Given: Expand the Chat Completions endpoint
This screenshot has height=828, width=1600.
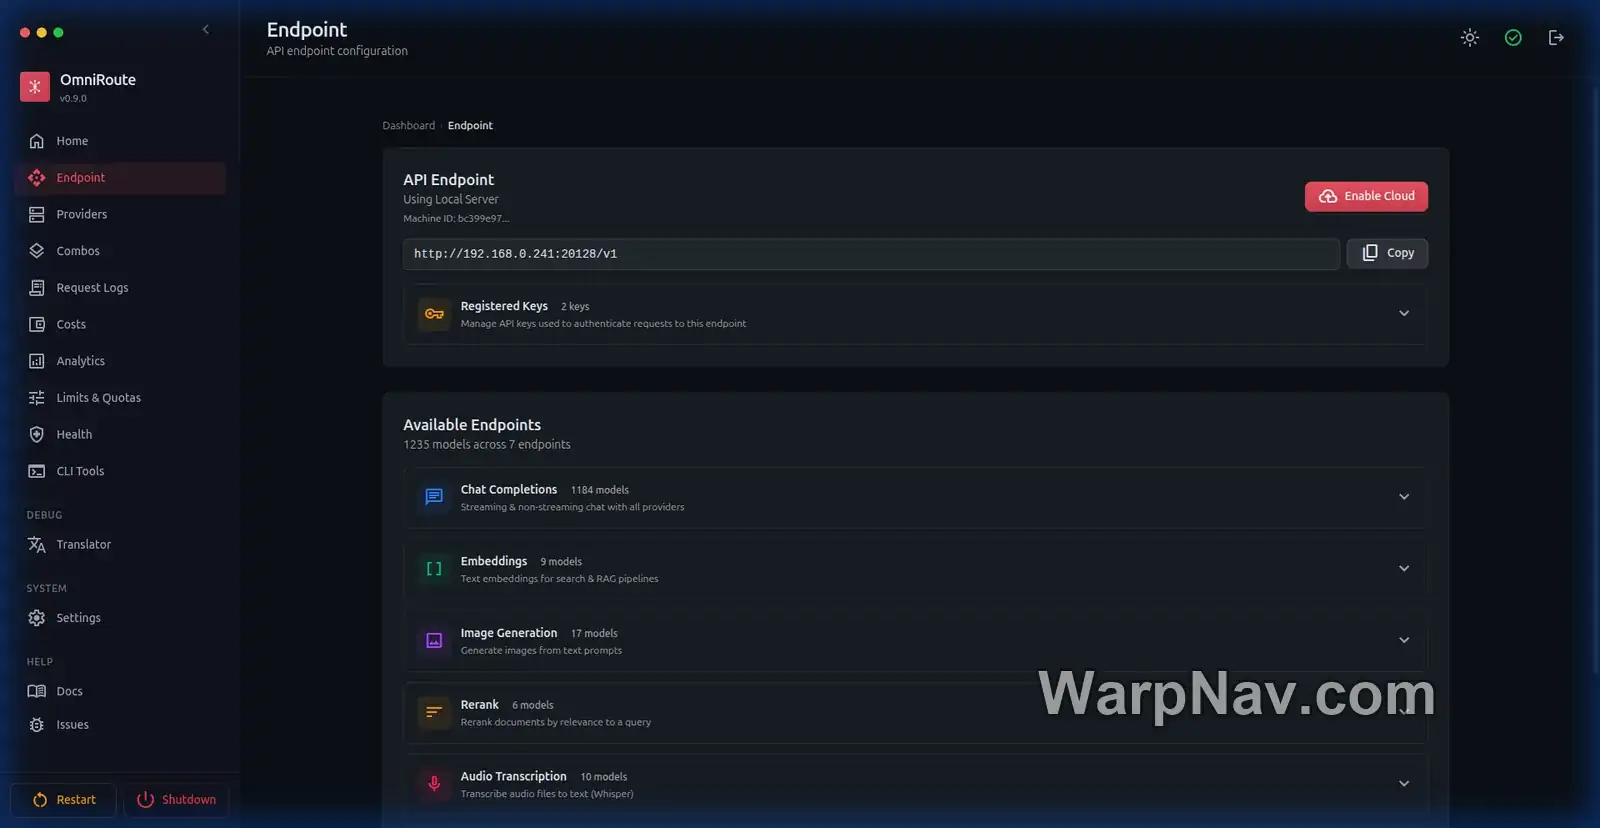Looking at the screenshot, I should point(1404,497).
